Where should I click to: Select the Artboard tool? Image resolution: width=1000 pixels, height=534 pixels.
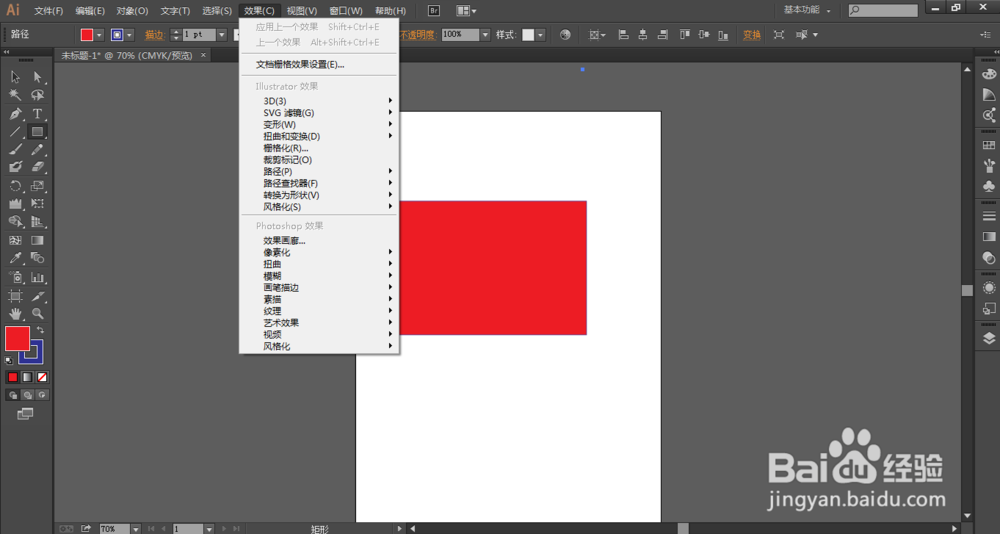[x=15, y=296]
